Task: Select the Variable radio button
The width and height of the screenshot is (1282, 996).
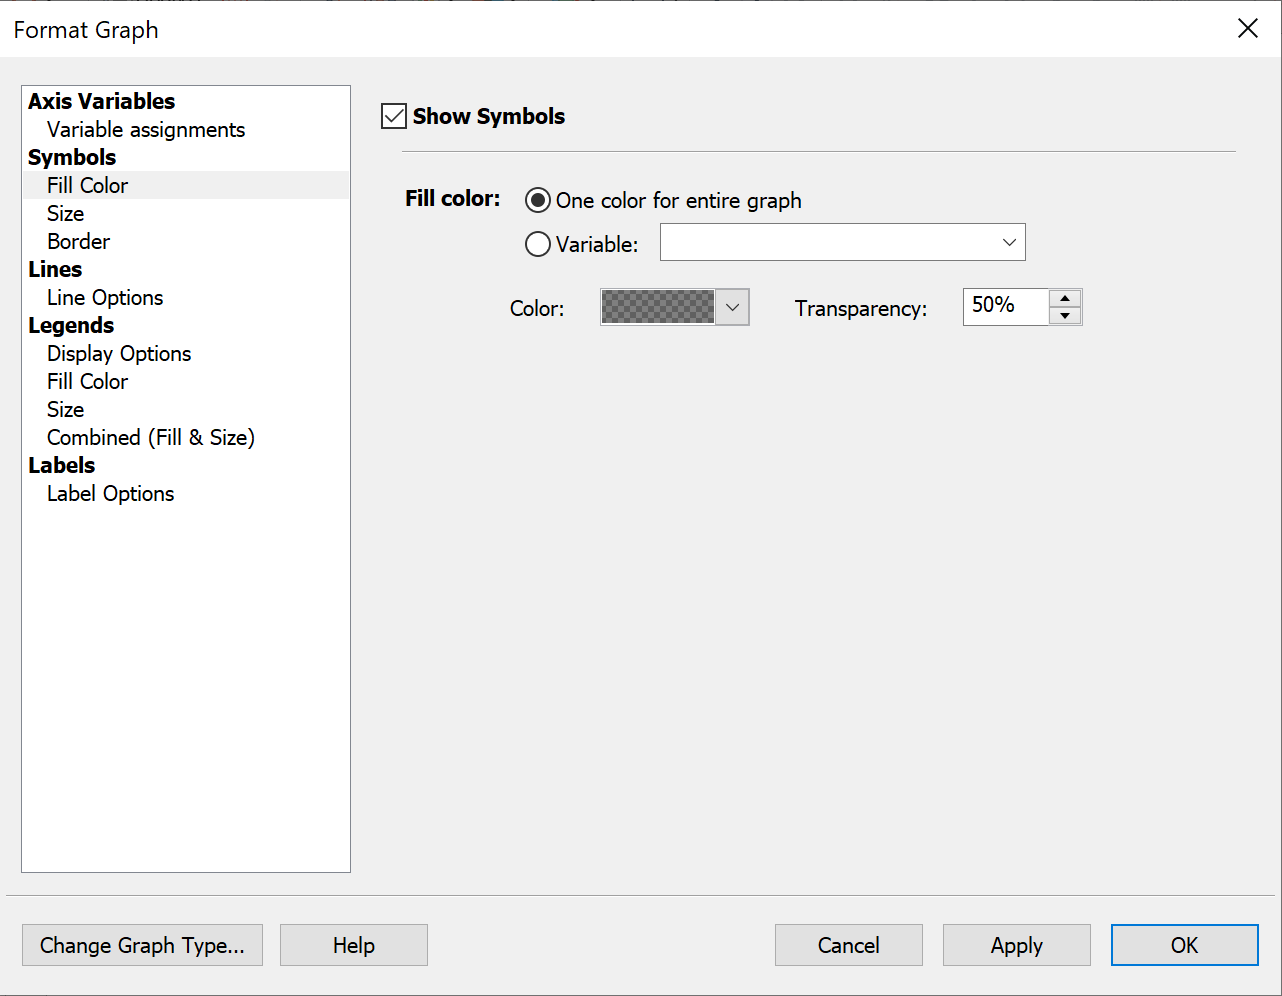Action: click(x=538, y=244)
